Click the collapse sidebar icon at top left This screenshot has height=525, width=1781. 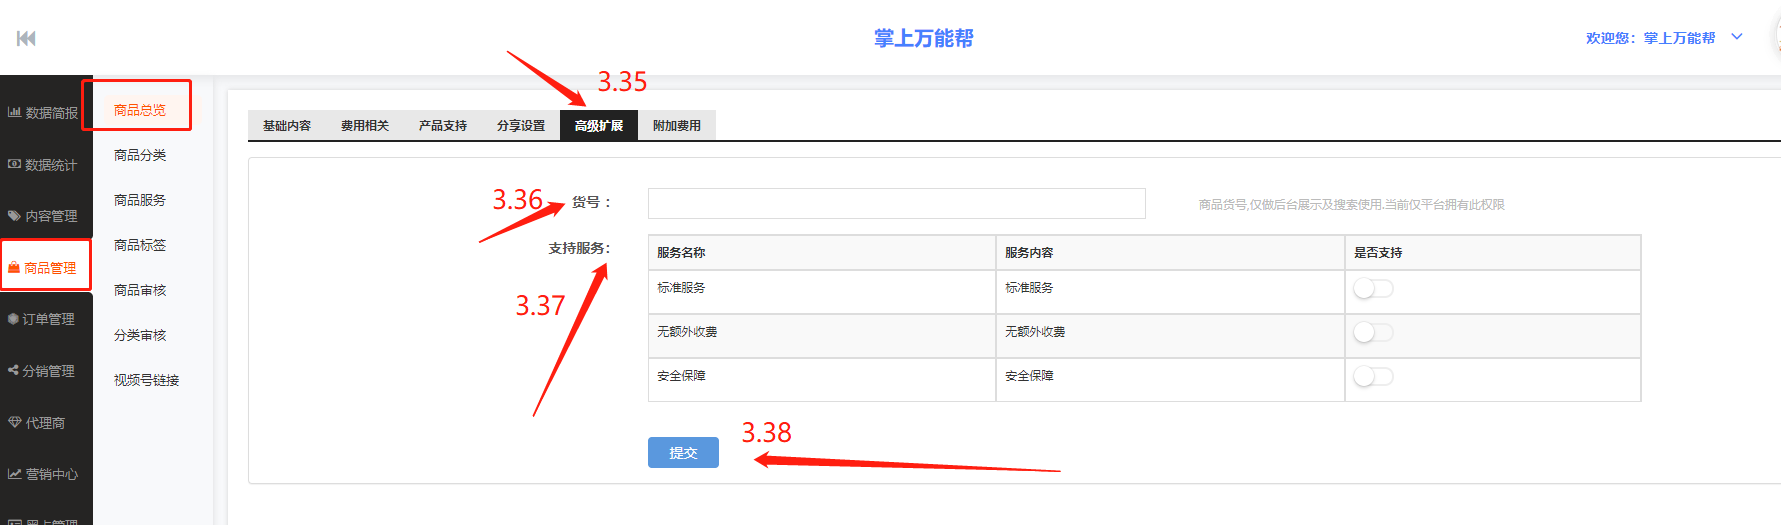pos(26,38)
